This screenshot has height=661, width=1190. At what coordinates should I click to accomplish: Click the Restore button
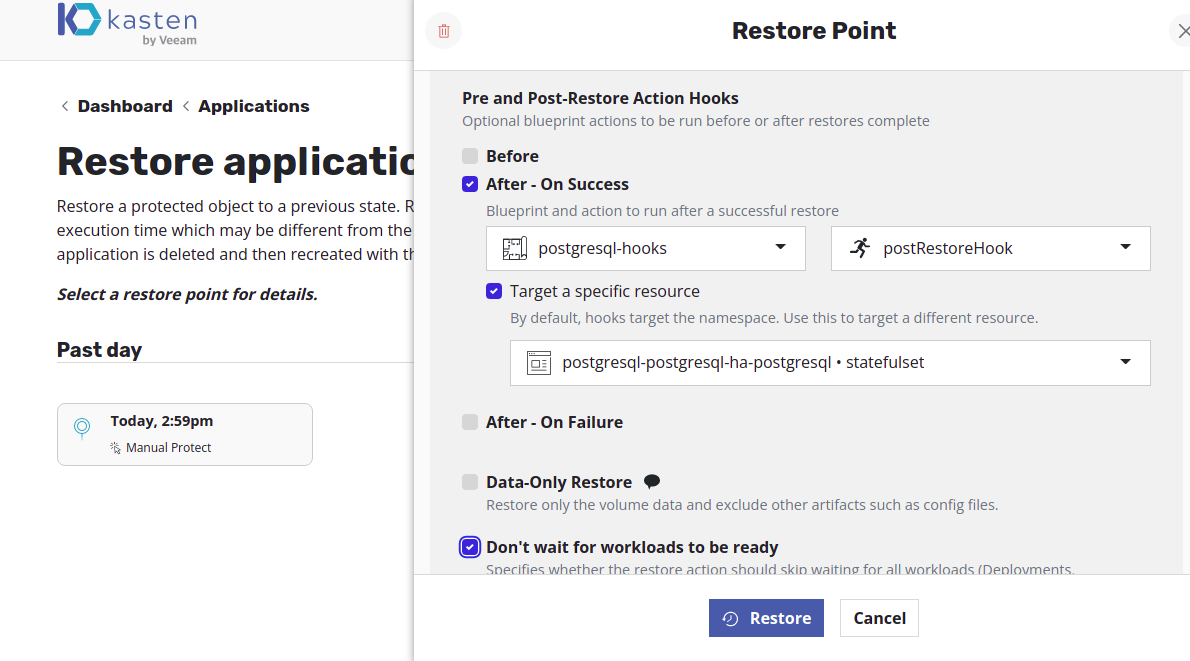pos(766,618)
